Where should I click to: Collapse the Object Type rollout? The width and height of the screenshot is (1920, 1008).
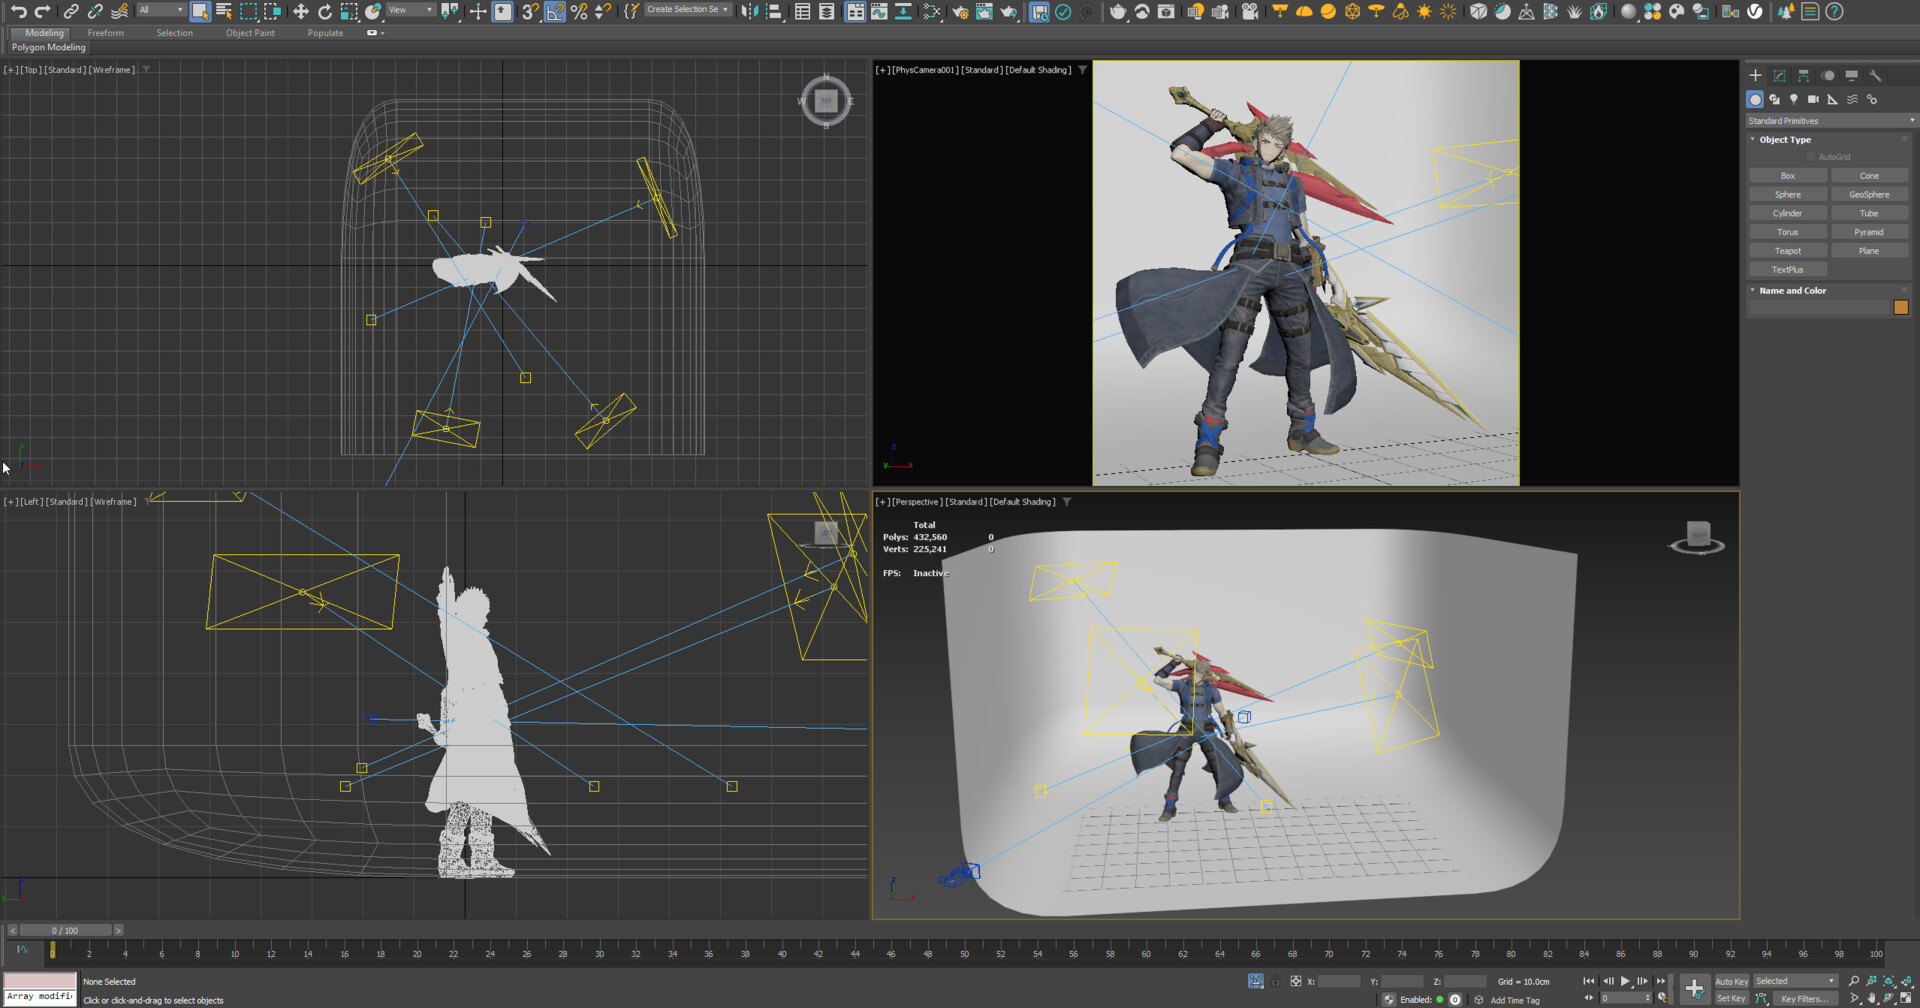click(1785, 140)
